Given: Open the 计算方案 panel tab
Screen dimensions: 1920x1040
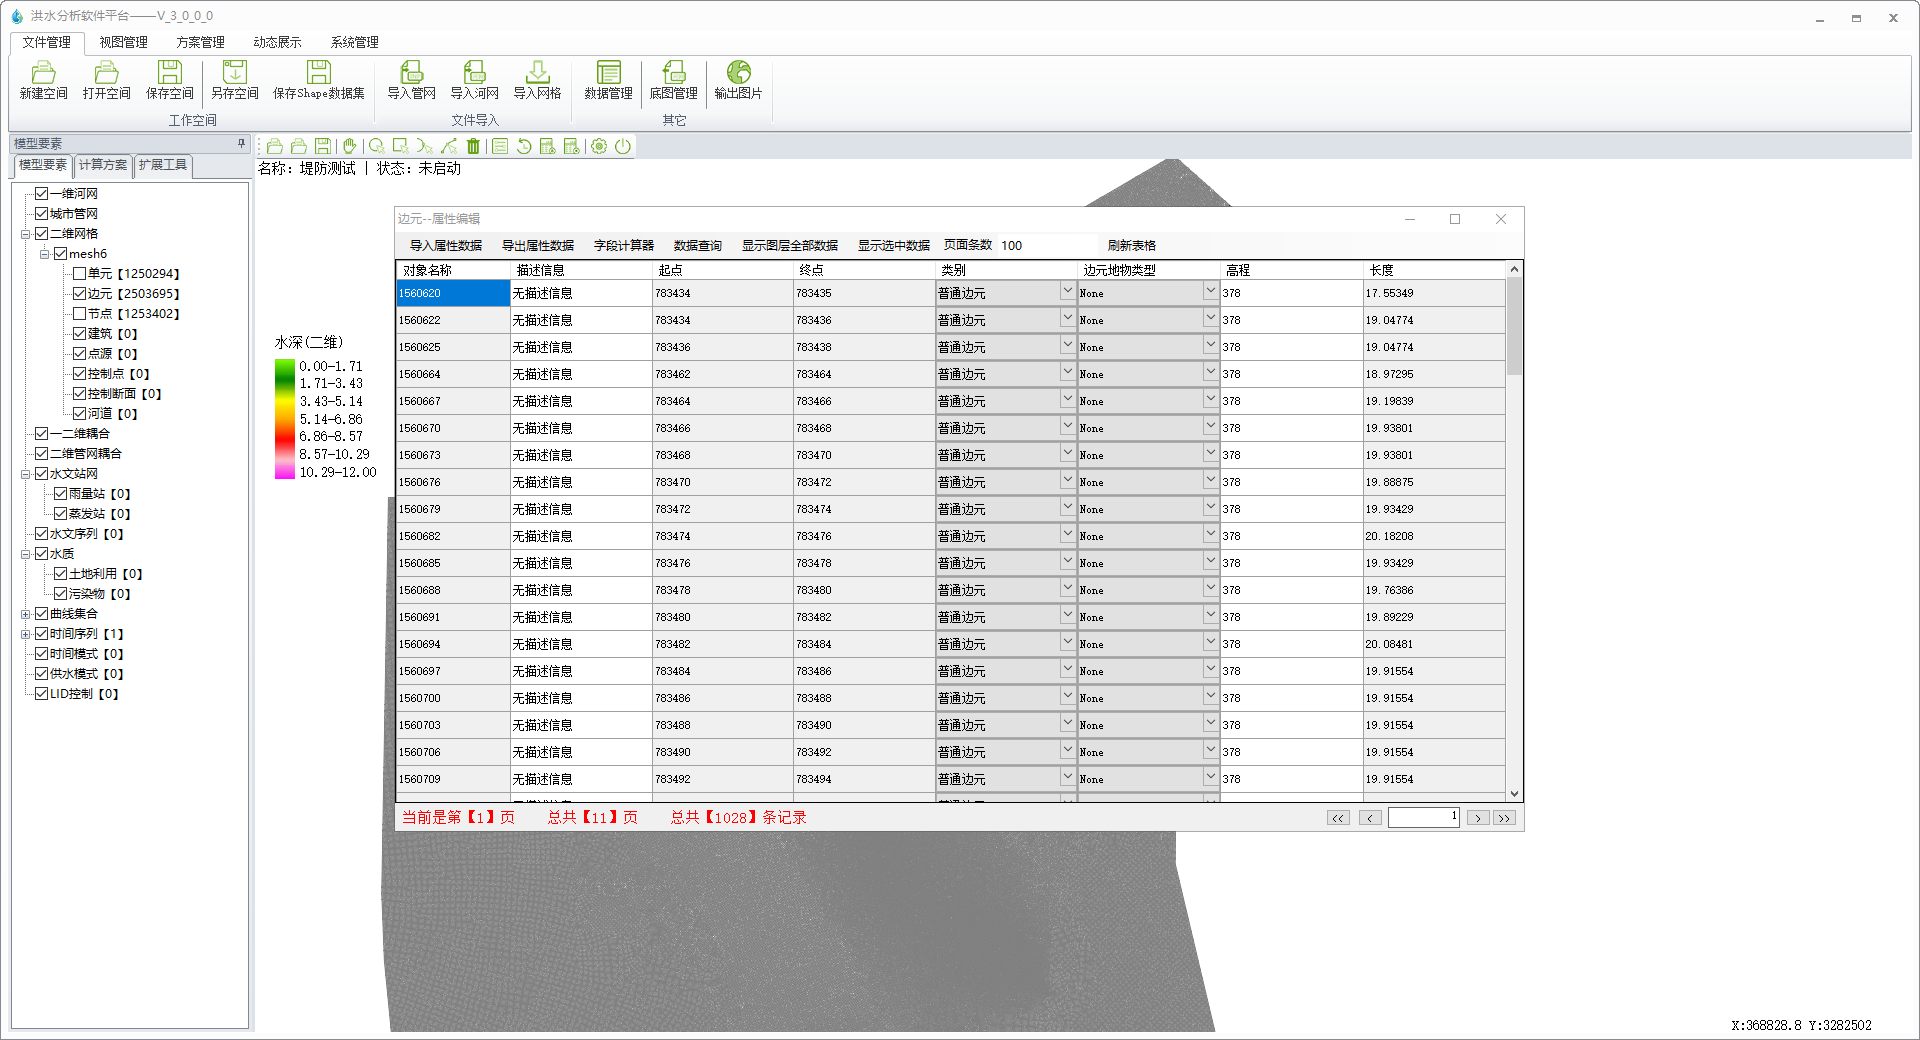Looking at the screenshot, I should point(103,165).
